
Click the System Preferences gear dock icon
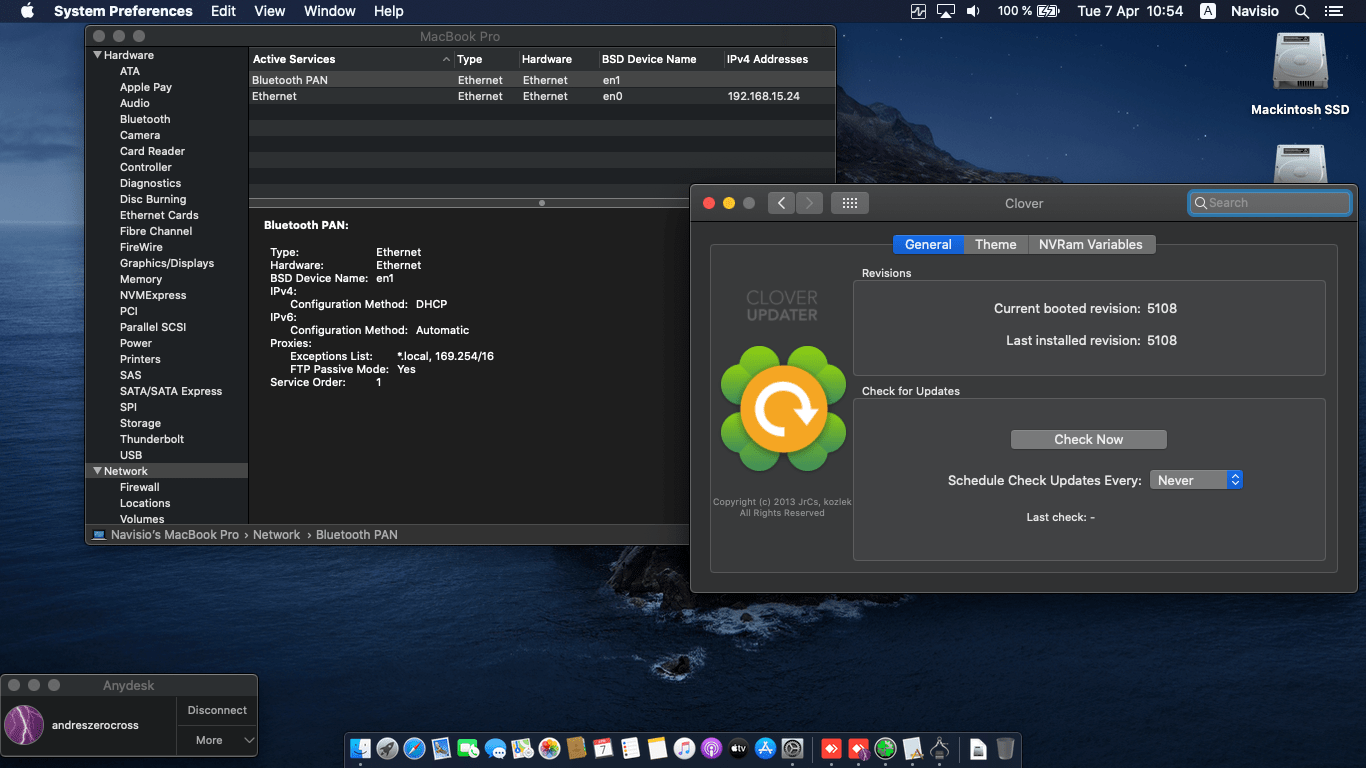793,748
